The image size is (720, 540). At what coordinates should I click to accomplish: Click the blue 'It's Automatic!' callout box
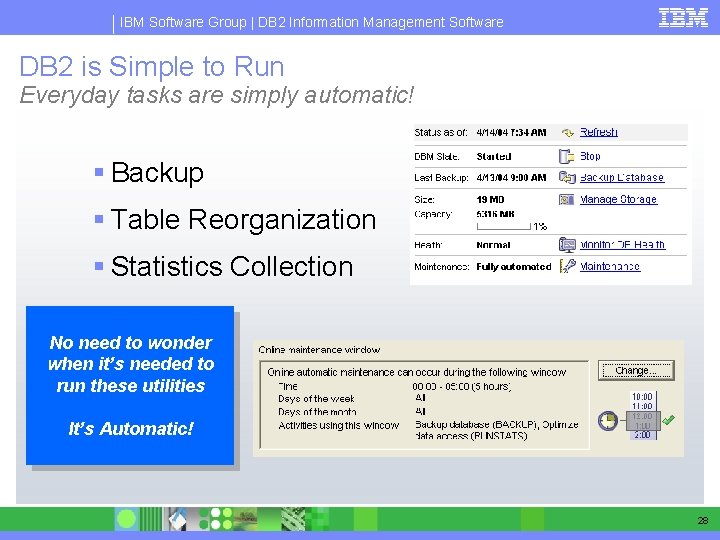(x=130, y=385)
